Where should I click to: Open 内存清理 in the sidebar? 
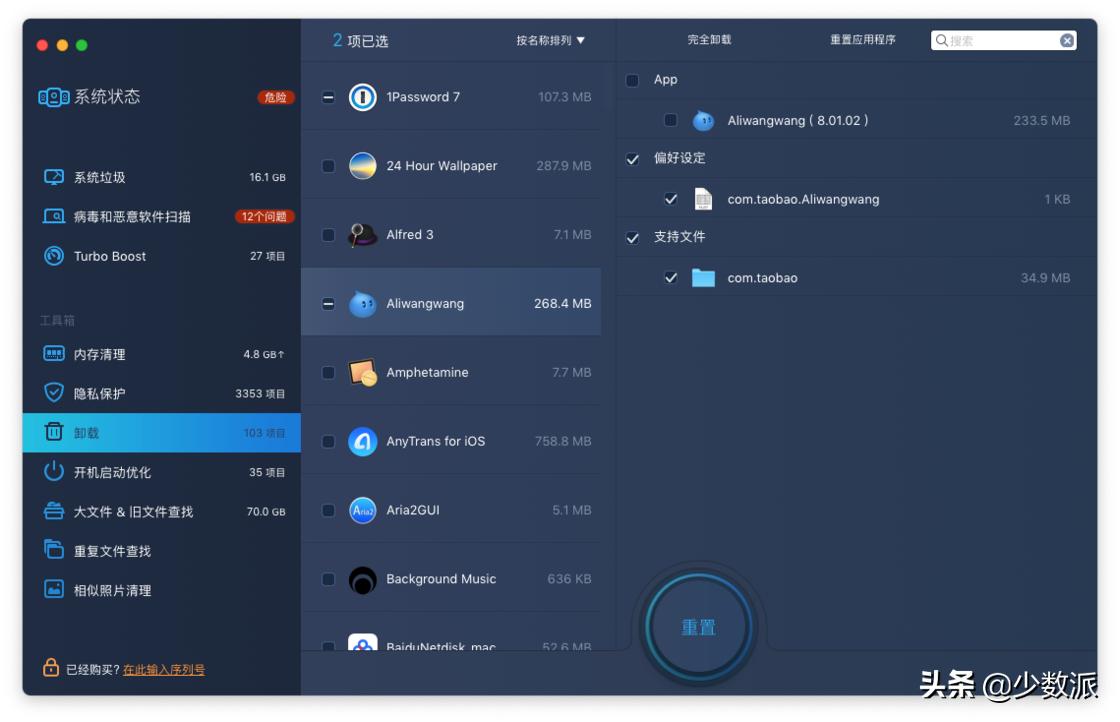[161, 354]
